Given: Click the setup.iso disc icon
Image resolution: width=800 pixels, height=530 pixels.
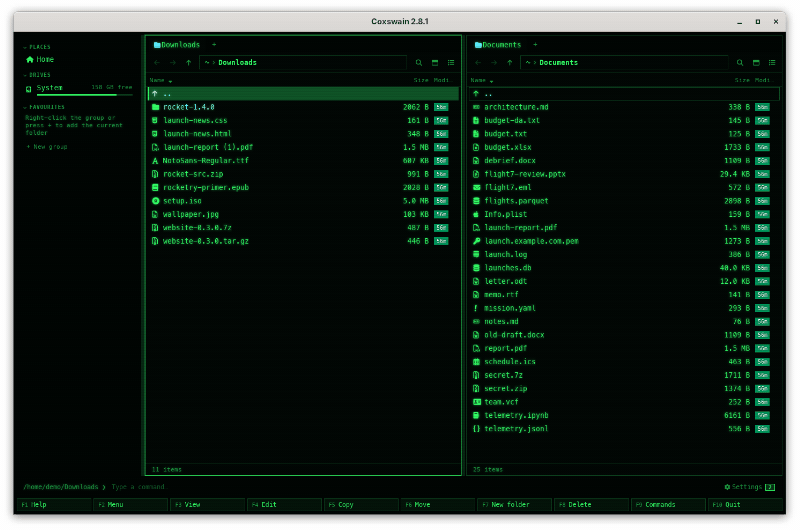Looking at the screenshot, I should [x=155, y=201].
